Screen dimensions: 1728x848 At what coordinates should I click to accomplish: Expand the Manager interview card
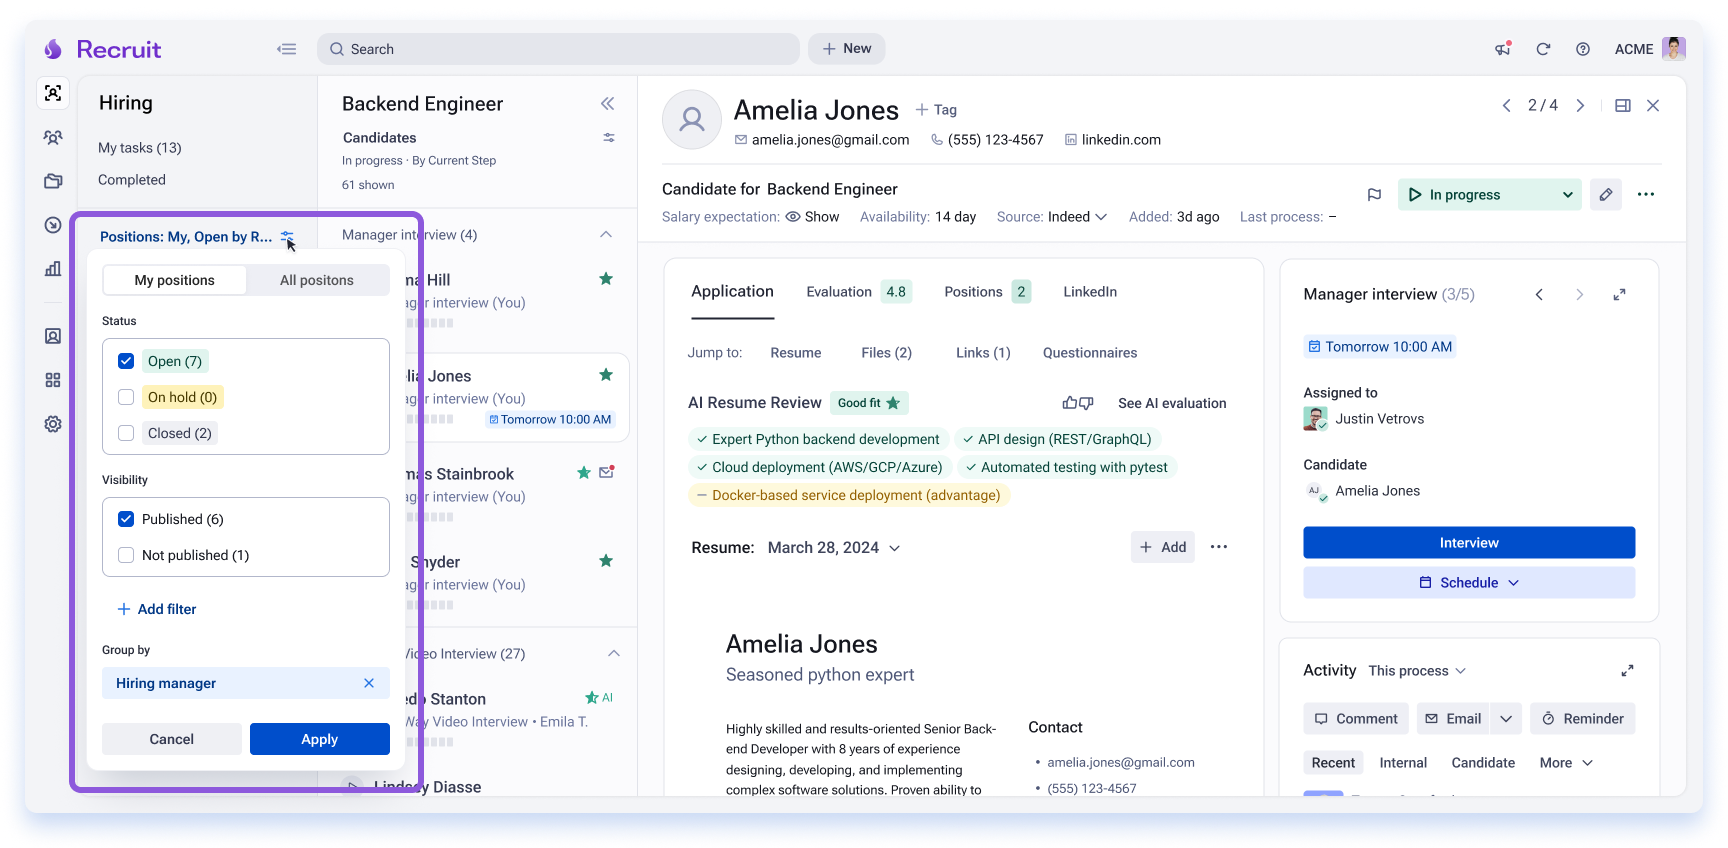tap(1619, 294)
